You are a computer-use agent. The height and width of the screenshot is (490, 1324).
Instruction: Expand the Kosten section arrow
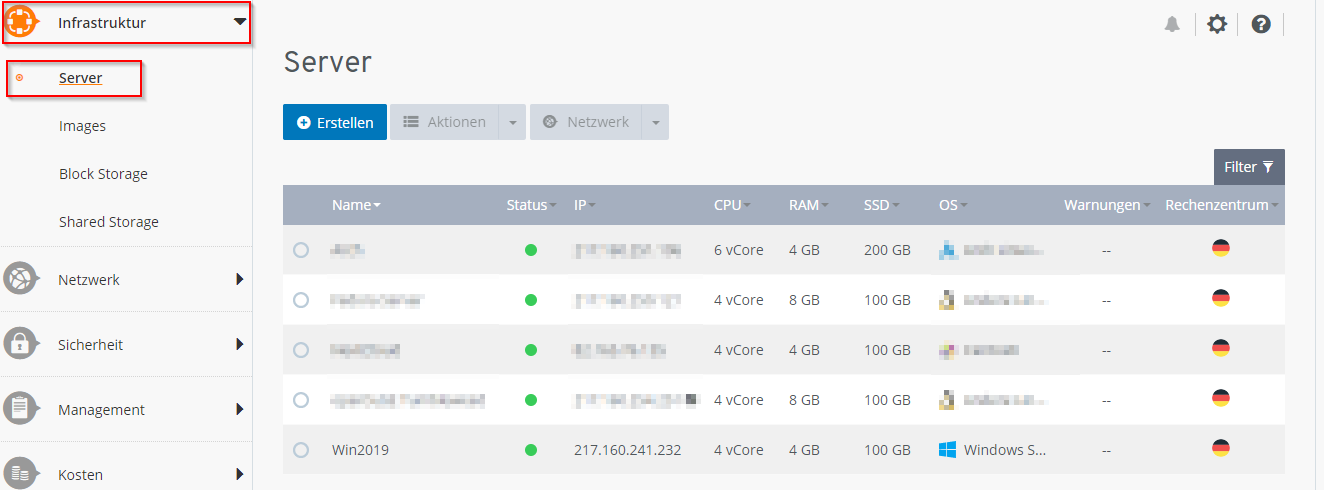coord(240,474)
